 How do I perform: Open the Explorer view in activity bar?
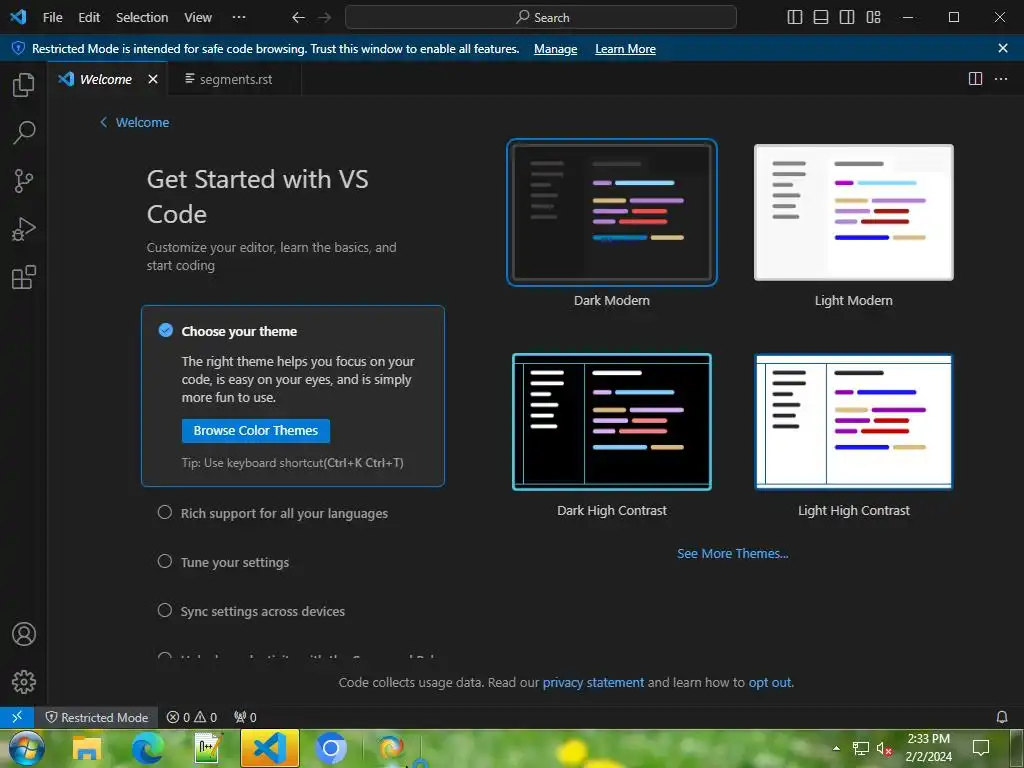[x=24, y=84]
